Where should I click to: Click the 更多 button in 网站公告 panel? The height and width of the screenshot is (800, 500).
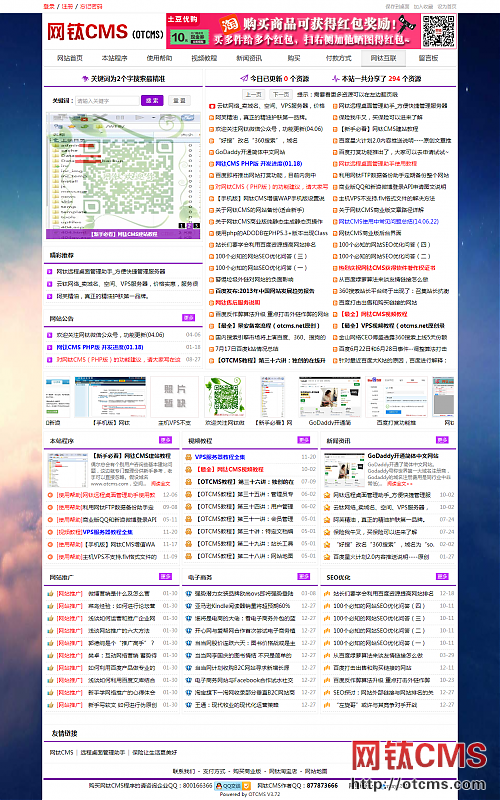click(189, 318)
